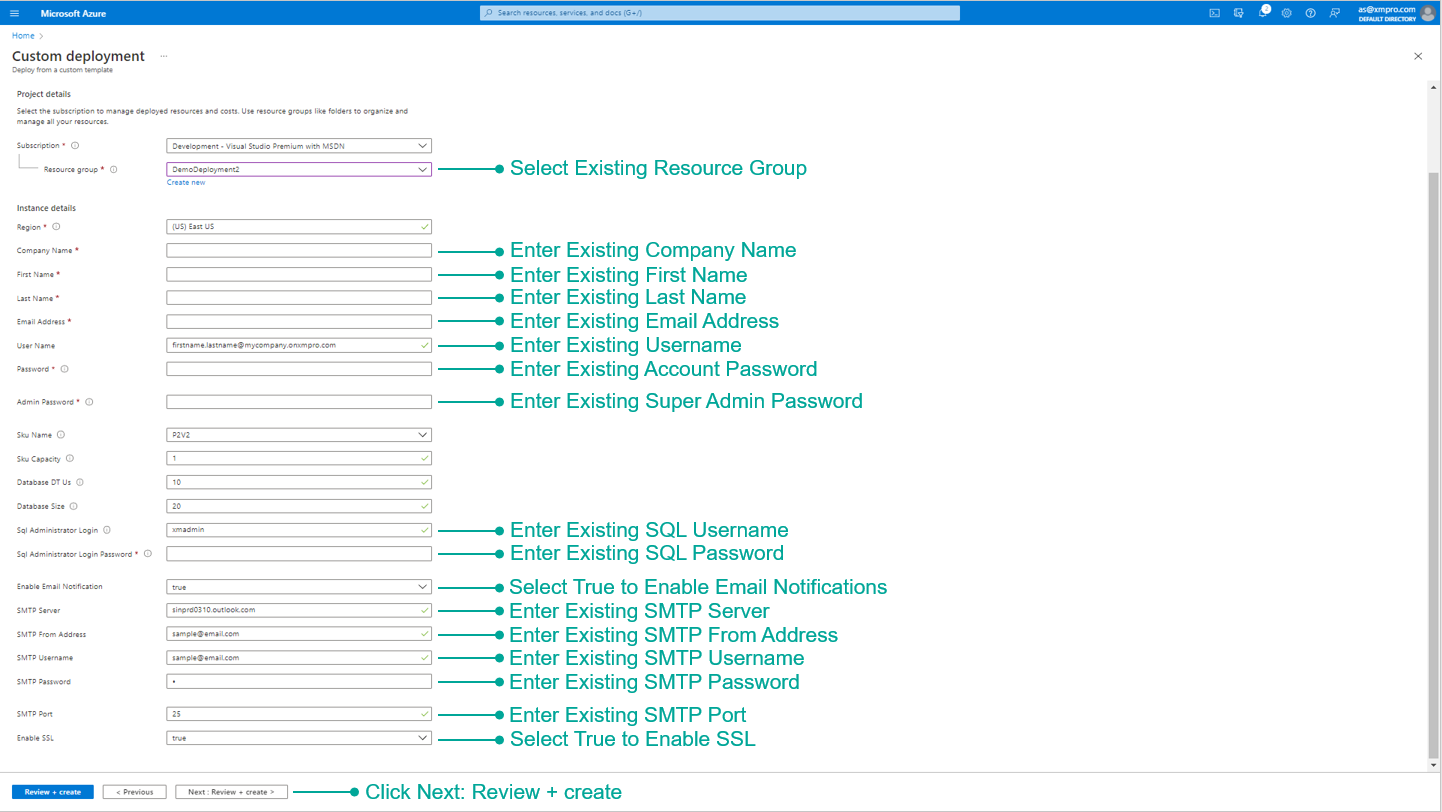The width and height of the screenshot is (1442, 812).
Task: Click the SMTP Username field
Action: (x=299, y=658)
